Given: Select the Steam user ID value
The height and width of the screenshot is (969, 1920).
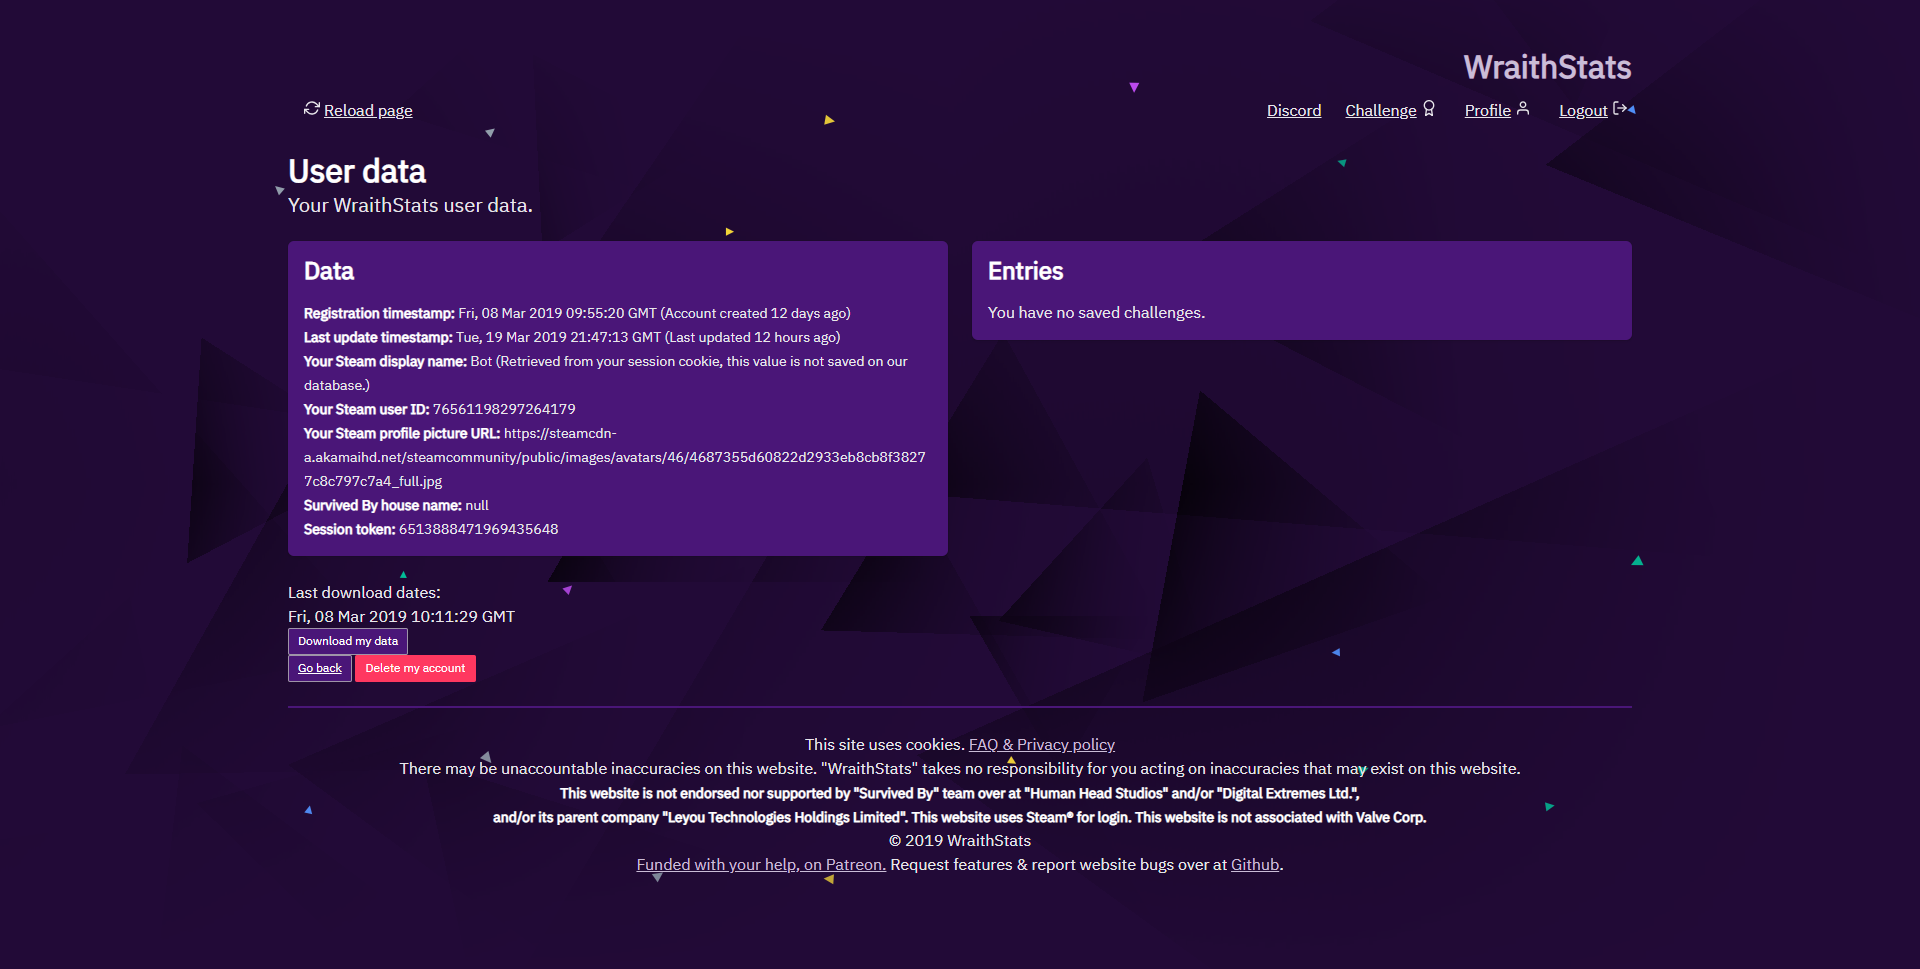Looking at the screenshot, I should tap(503, 409).
